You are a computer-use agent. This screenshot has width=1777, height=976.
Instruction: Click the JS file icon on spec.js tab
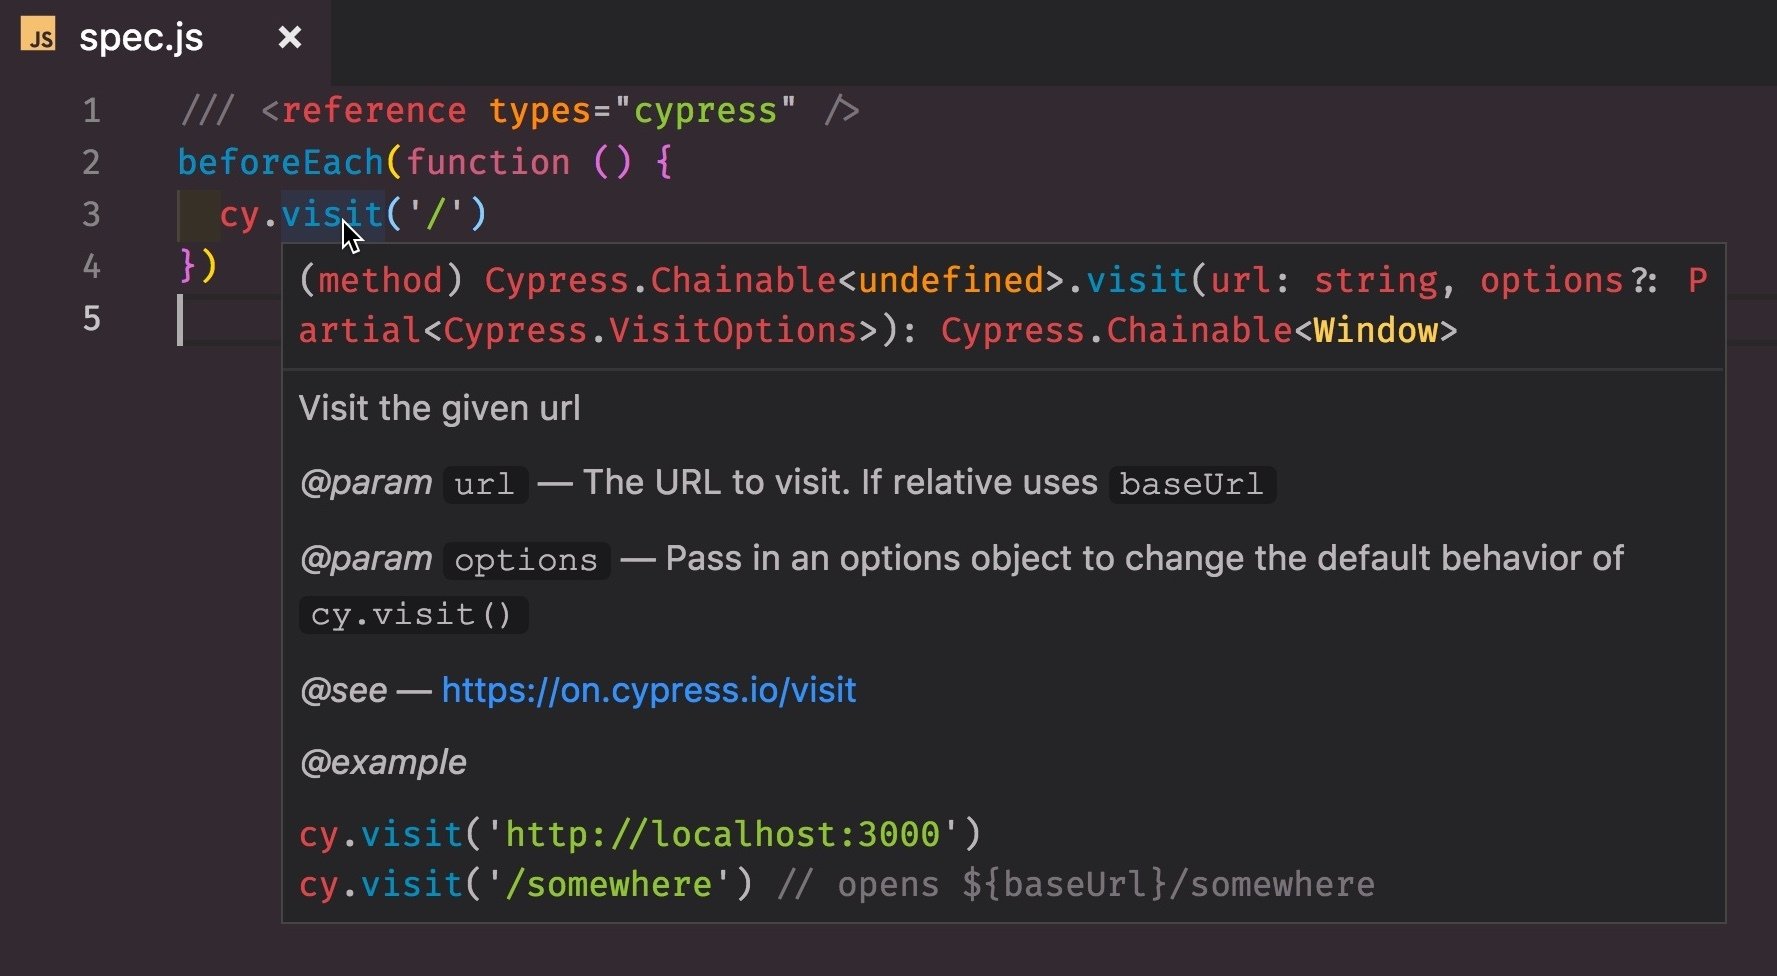38,36
